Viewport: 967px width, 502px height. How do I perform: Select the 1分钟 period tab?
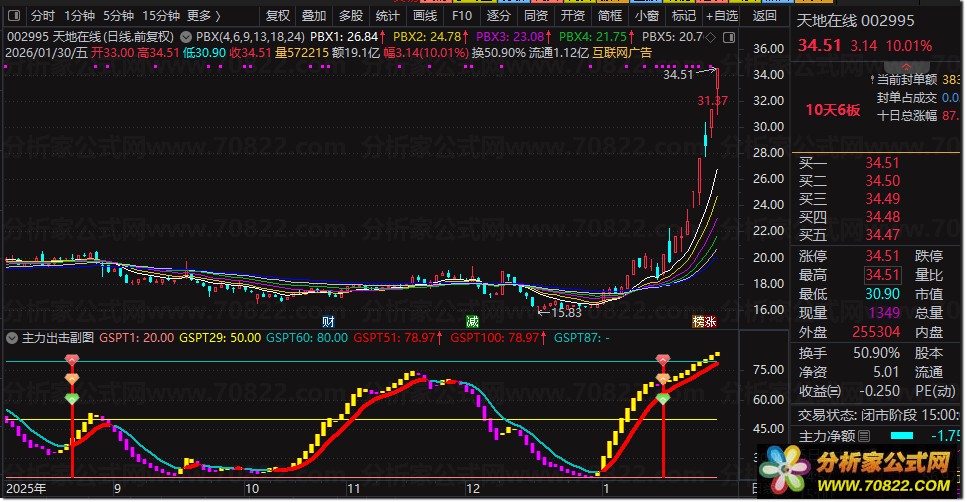coord(80,15)
